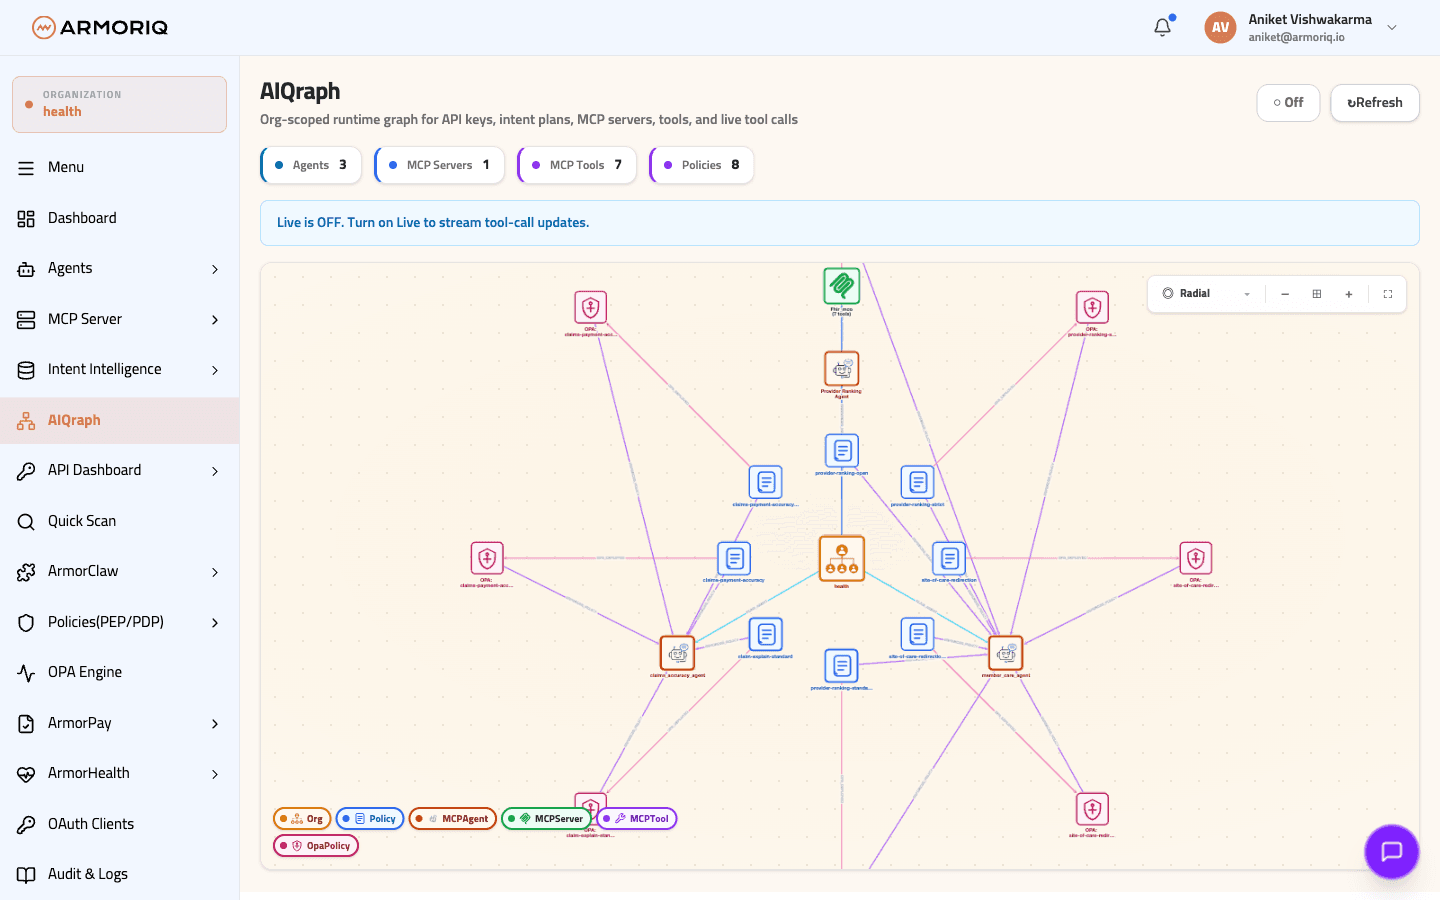Click the Dashboard sidebar icon
Screen dimensions: 1440x900
[26, 218]
